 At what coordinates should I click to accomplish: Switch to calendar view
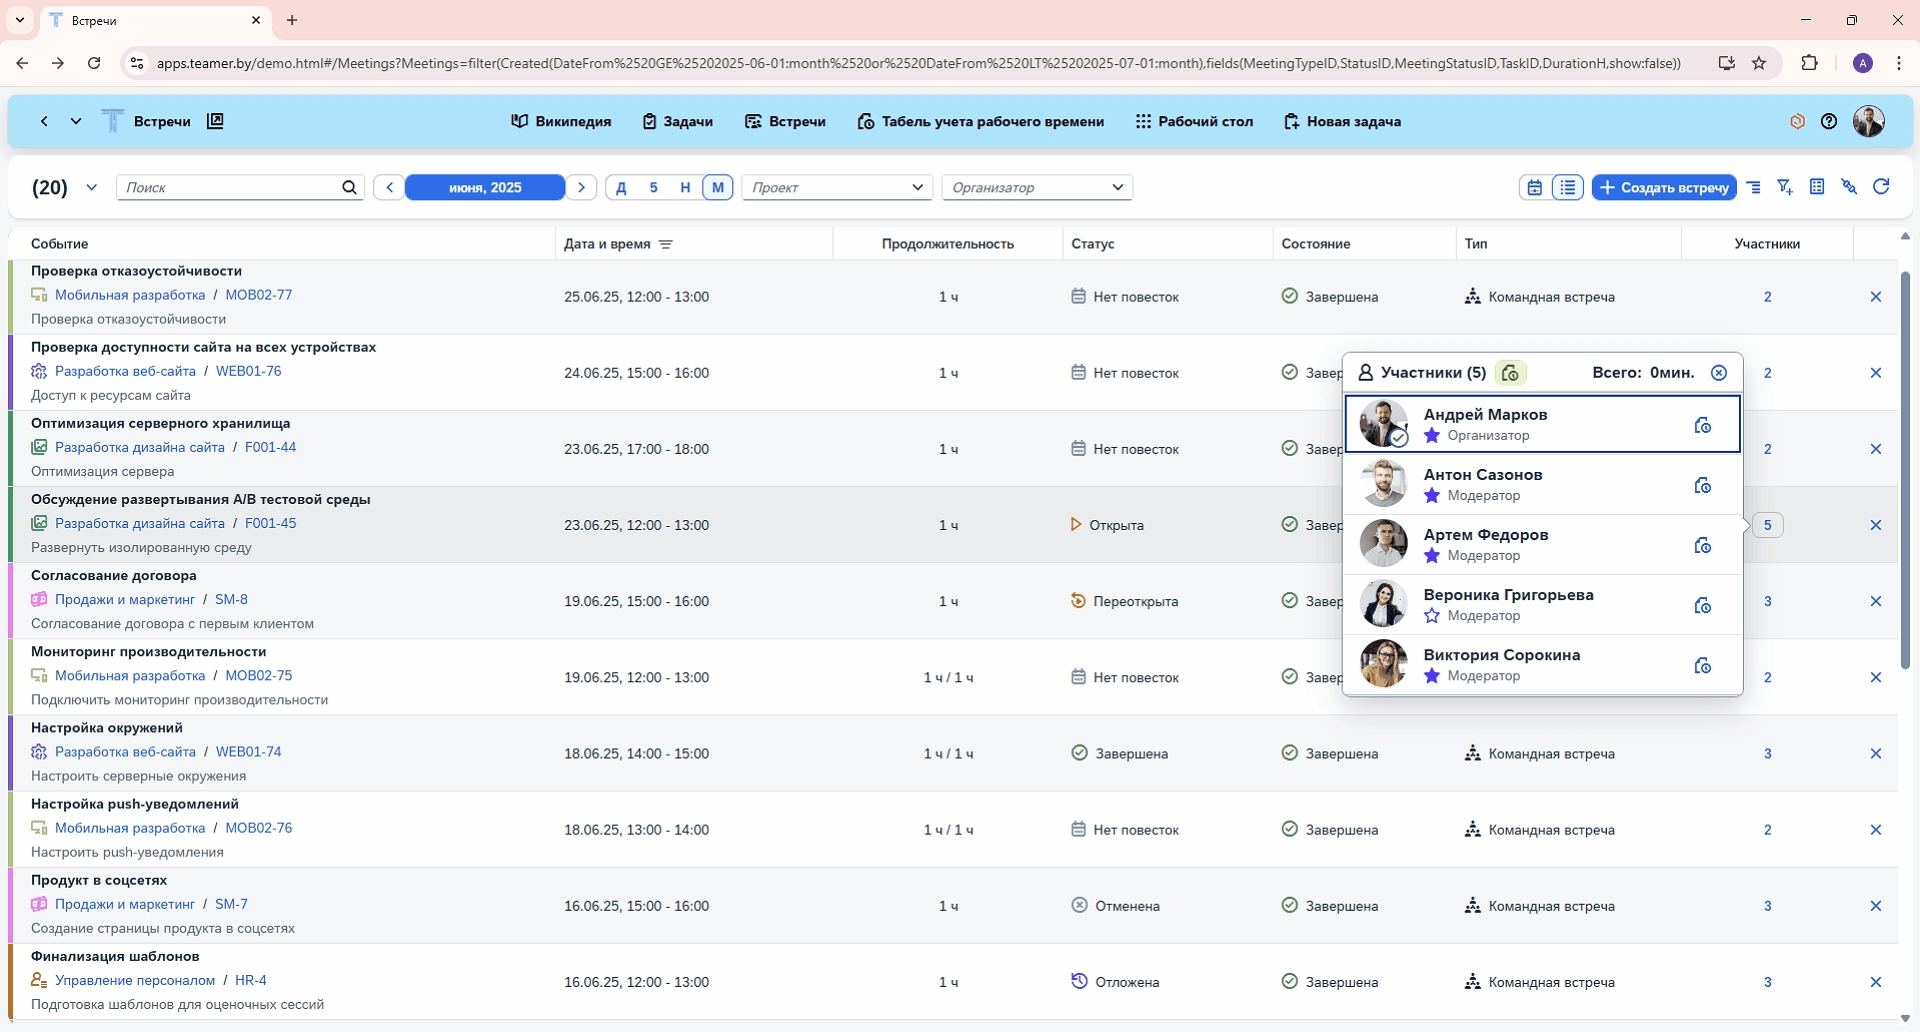click(x=1534, y=187)
